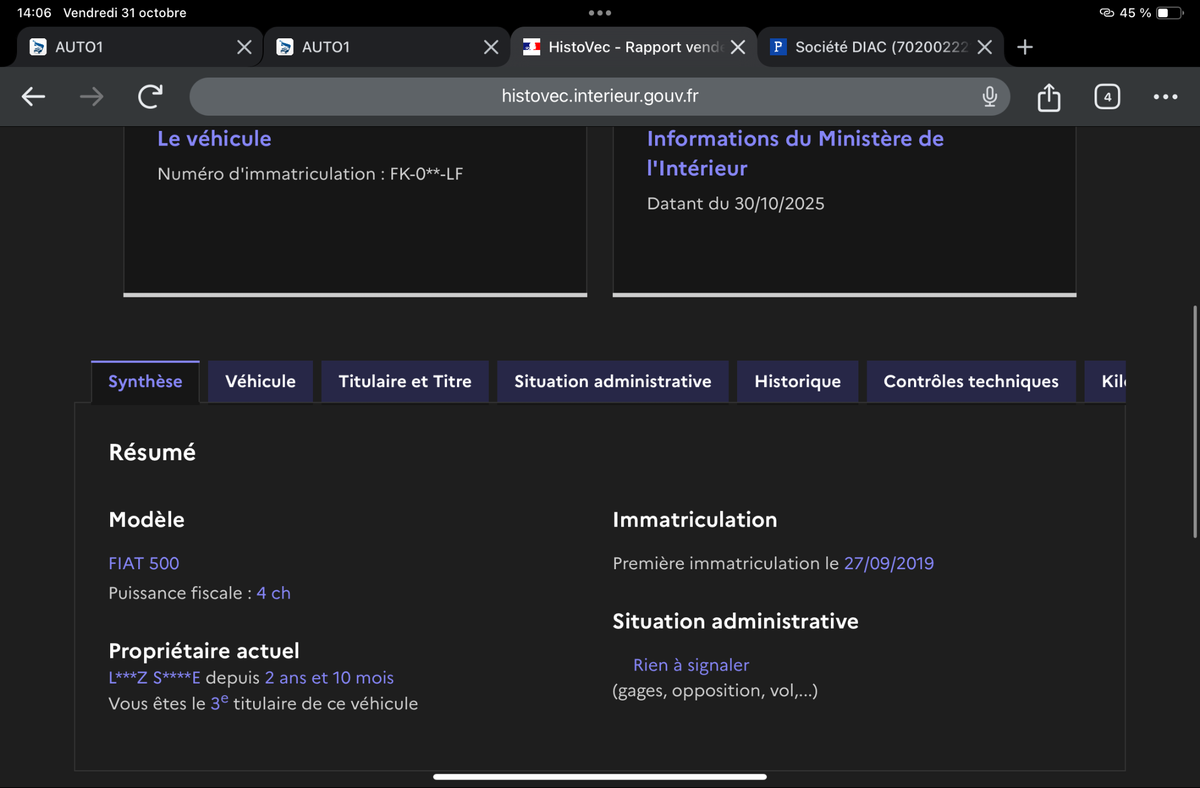Tap the forward navigation arrow
This screenshot has width=1200, height=788.
coord(91,97)
